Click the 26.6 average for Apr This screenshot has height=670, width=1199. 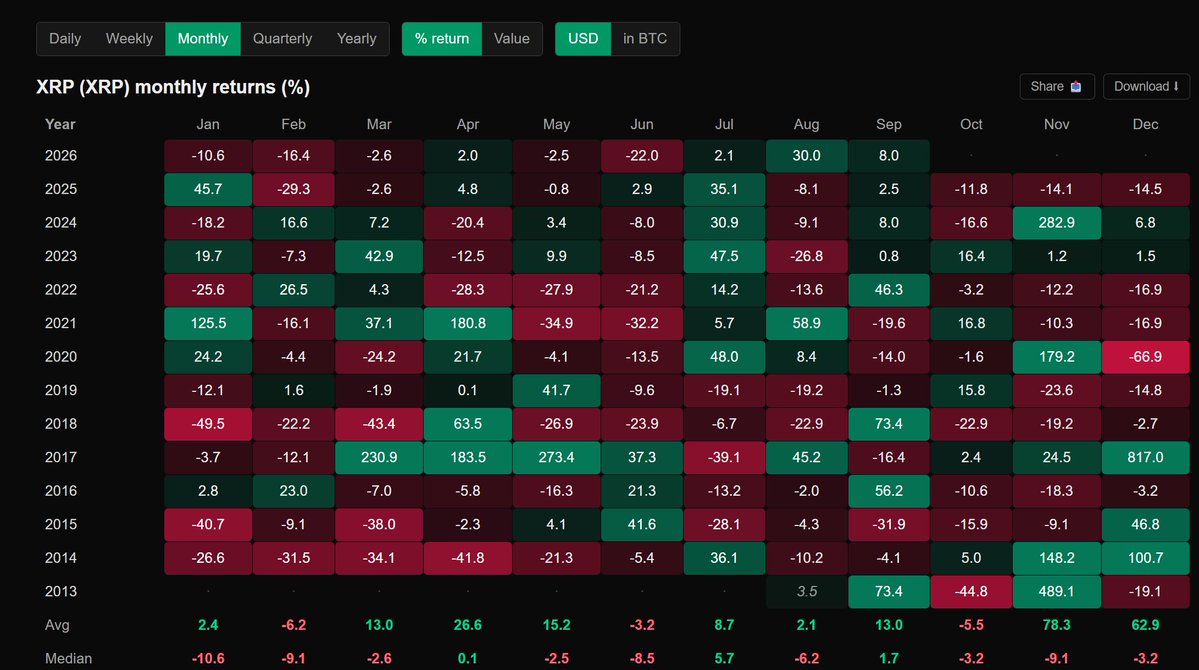(x=468, y=625)
